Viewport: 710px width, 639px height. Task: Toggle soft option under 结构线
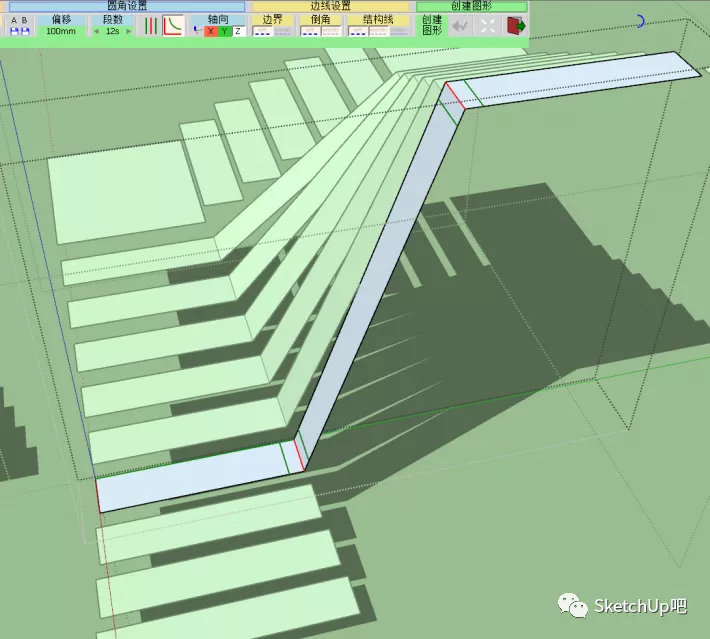pyautogui.click(x=358, y=31)
